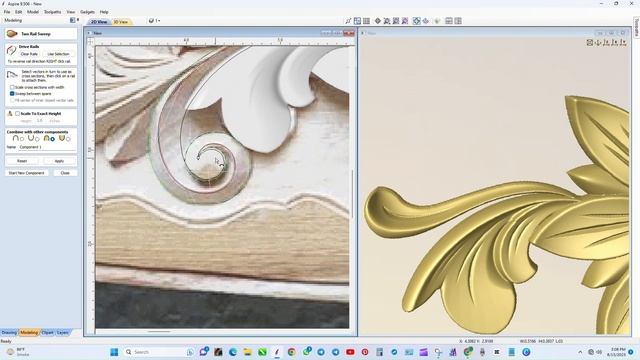Select the Subtract combine mode radio
The width and height of the screenshot is (640, 360).
[x=37, y=139]
